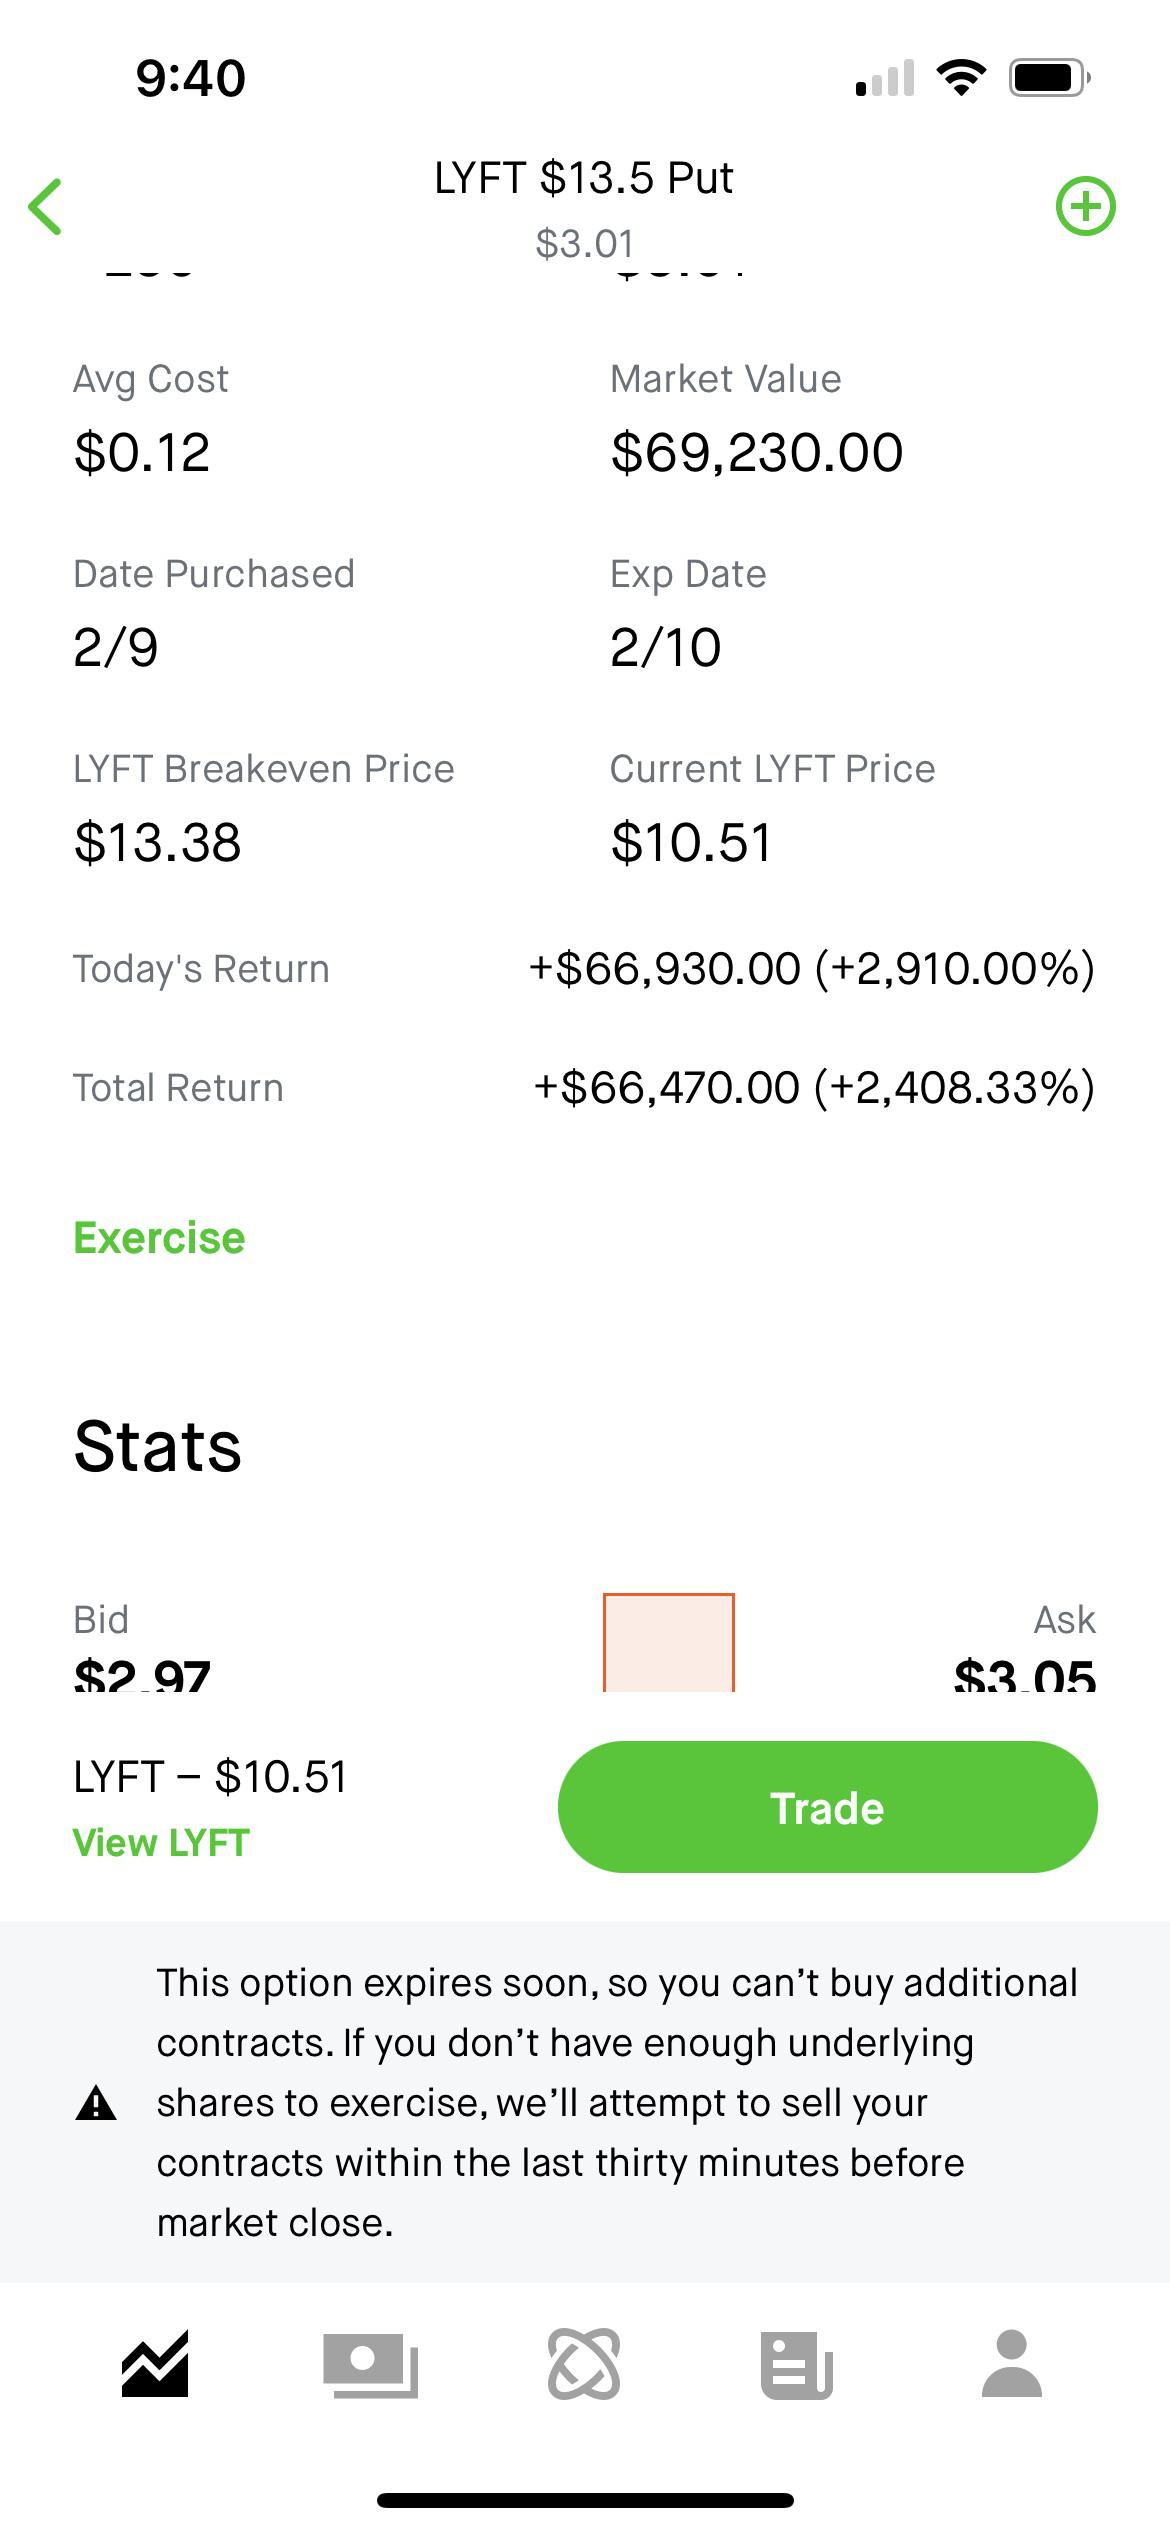
Task: Tap the View LYFT link
Action: tap(161, 1842)
